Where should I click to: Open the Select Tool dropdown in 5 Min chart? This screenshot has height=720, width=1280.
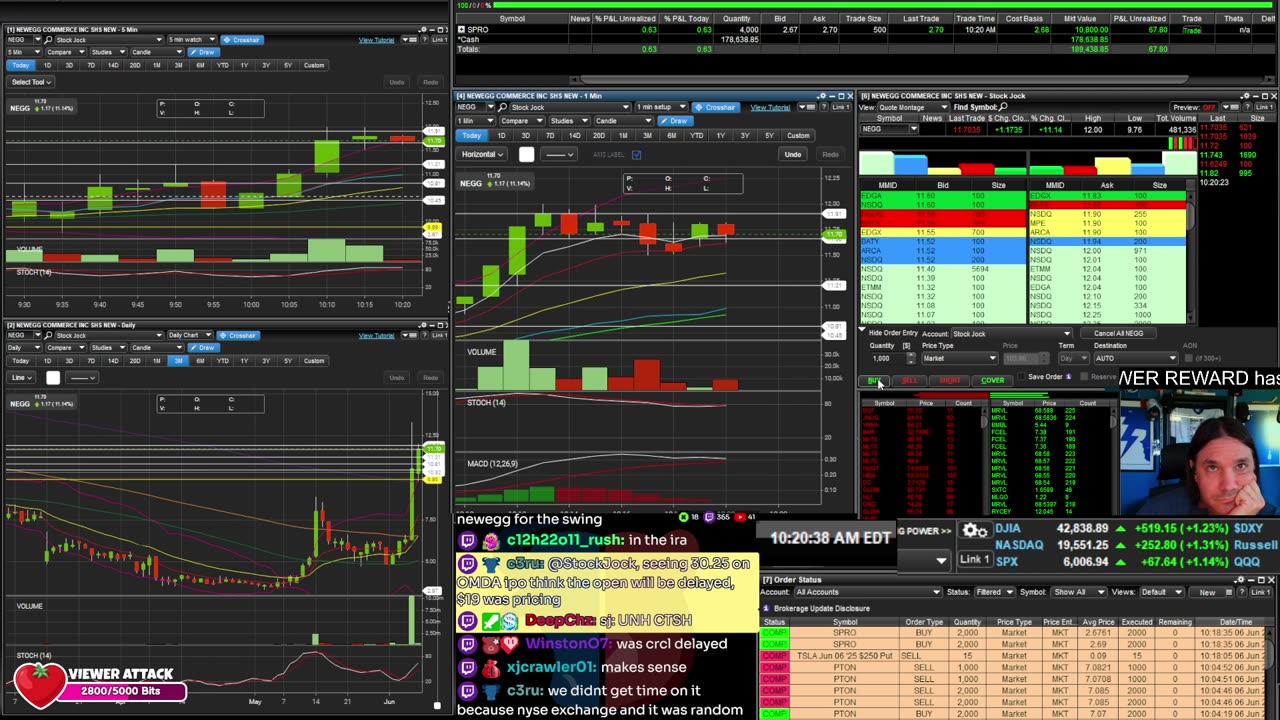31,82
